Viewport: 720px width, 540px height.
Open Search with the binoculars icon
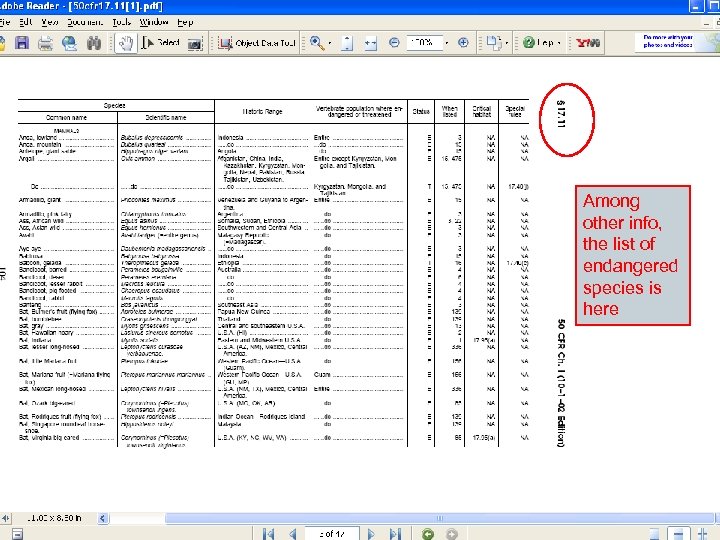point(94,43)
